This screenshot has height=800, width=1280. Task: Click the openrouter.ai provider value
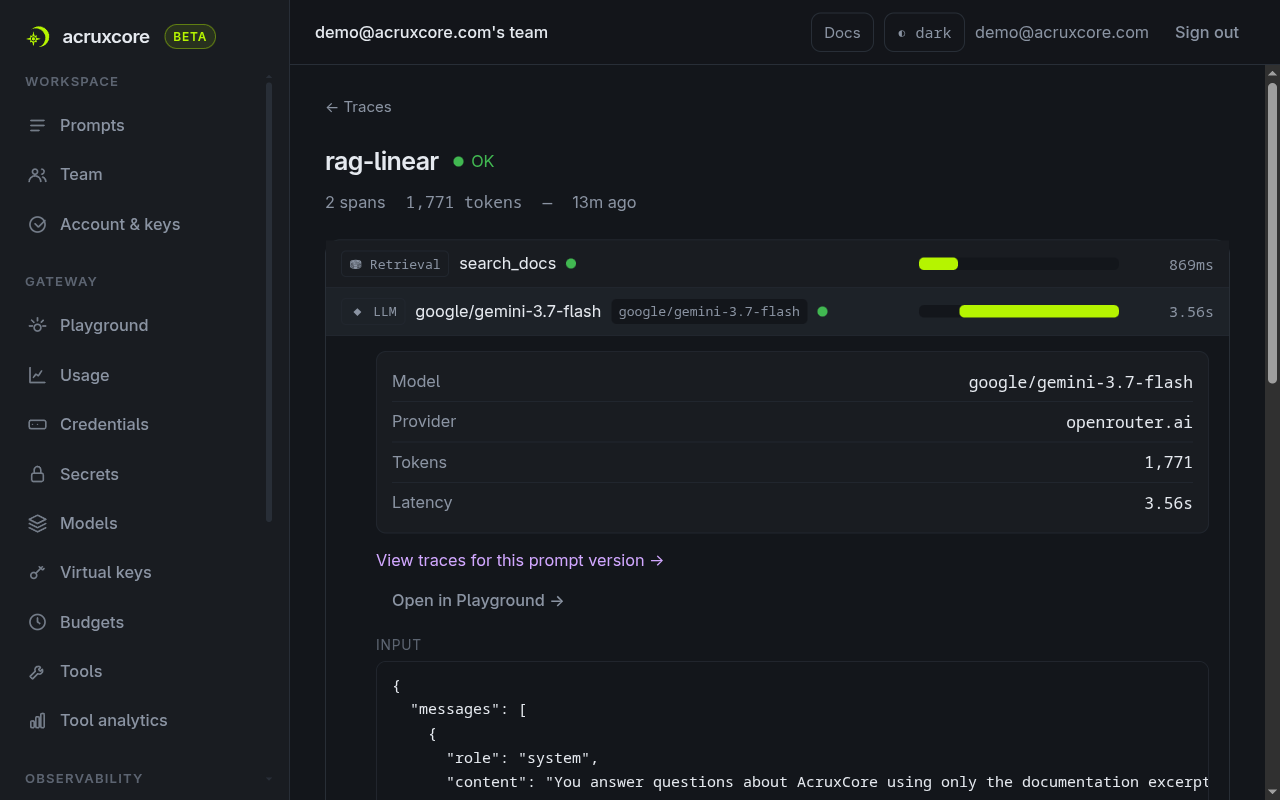coord(1129,422)
